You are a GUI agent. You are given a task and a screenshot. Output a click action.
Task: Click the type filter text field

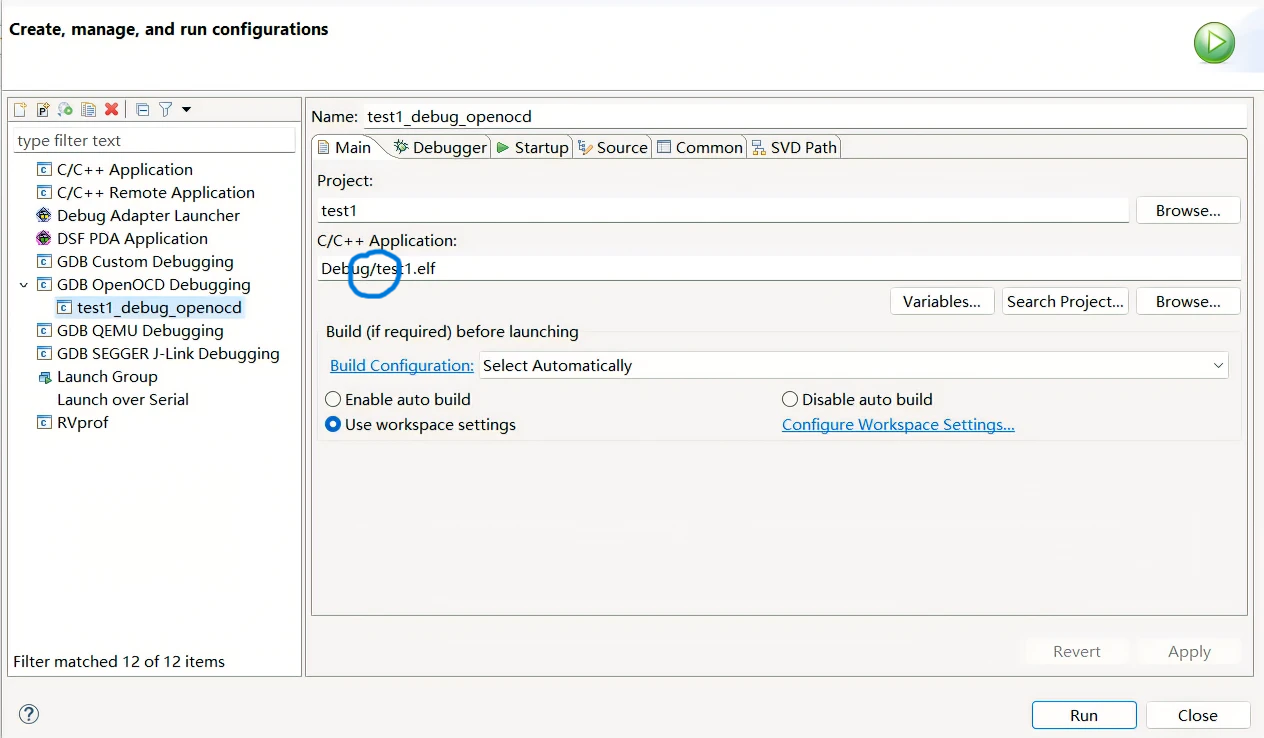point(154,141)
